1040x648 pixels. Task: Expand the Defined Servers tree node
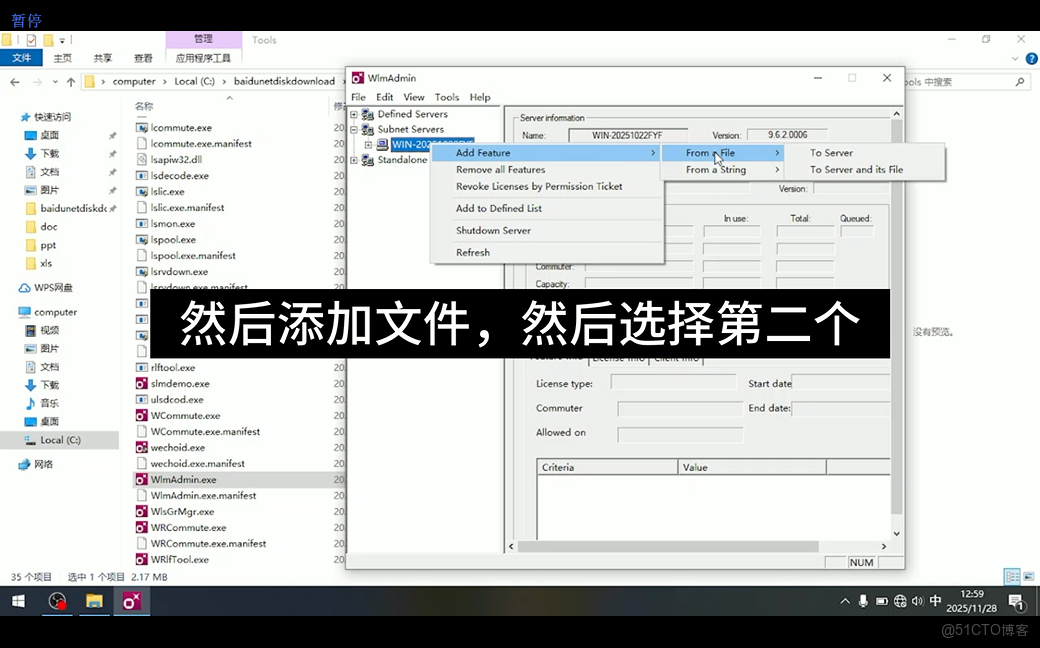coord(355,113)
